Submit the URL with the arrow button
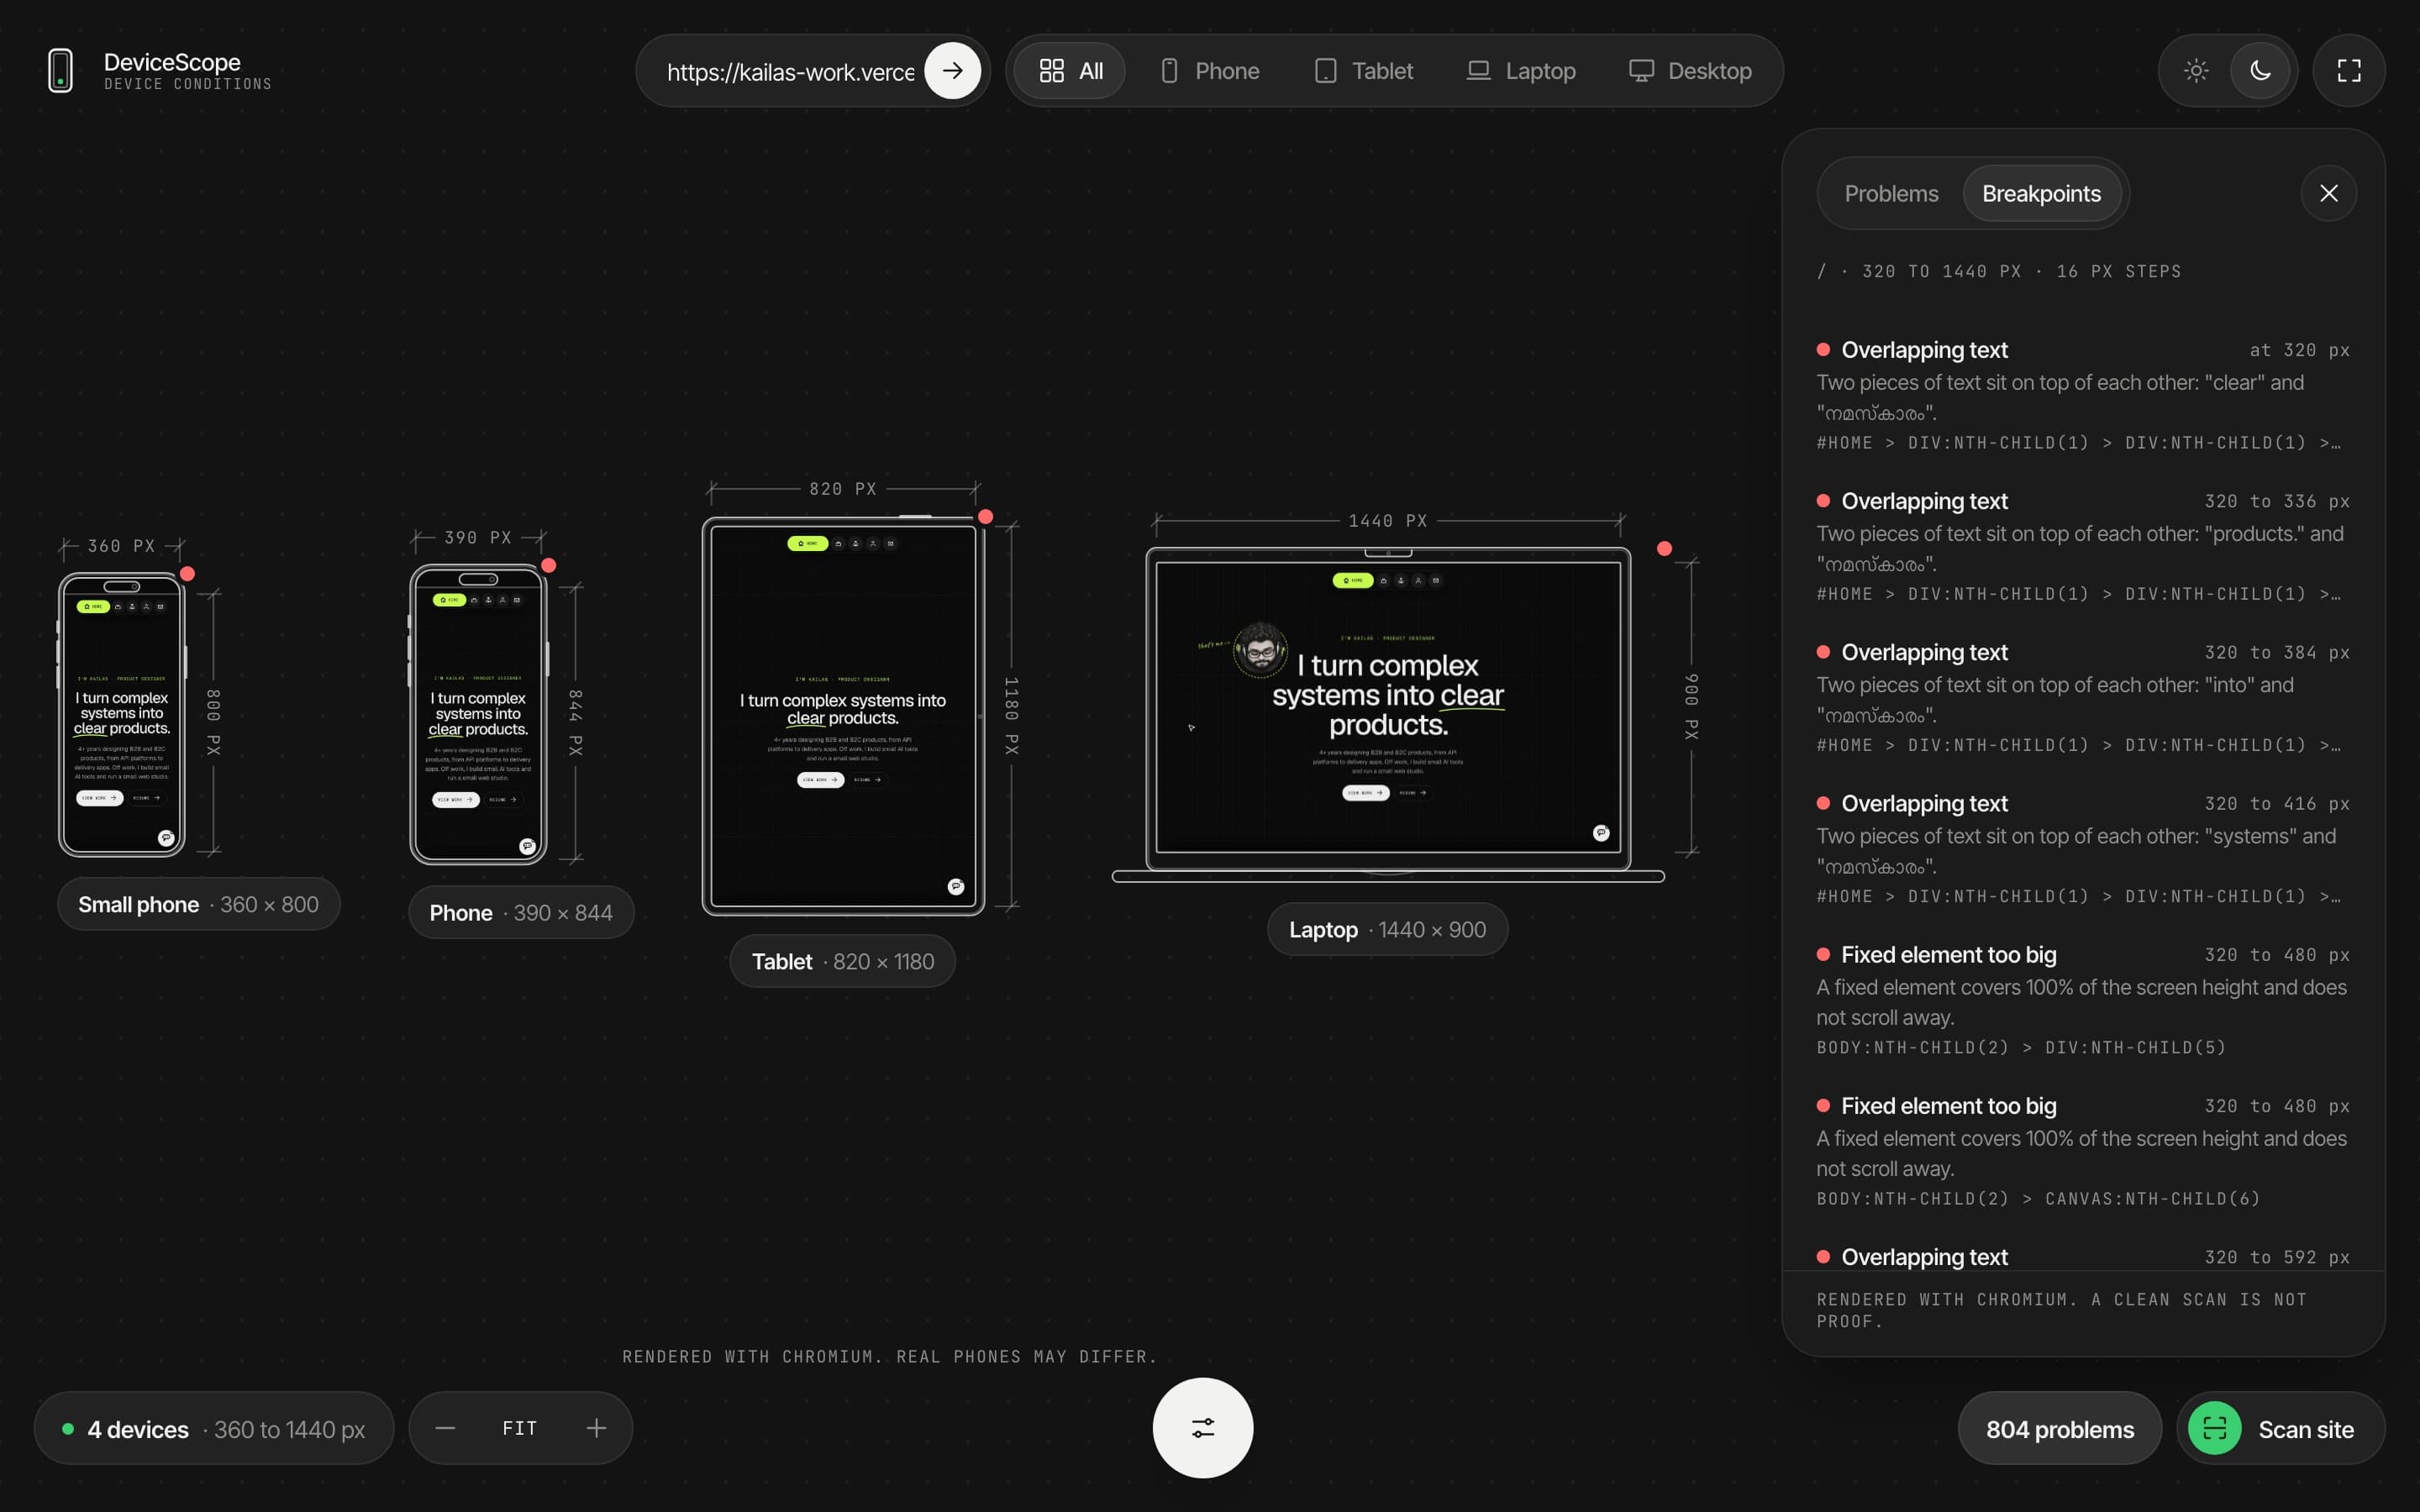The image size is (2420, 1512). [952, 71]
